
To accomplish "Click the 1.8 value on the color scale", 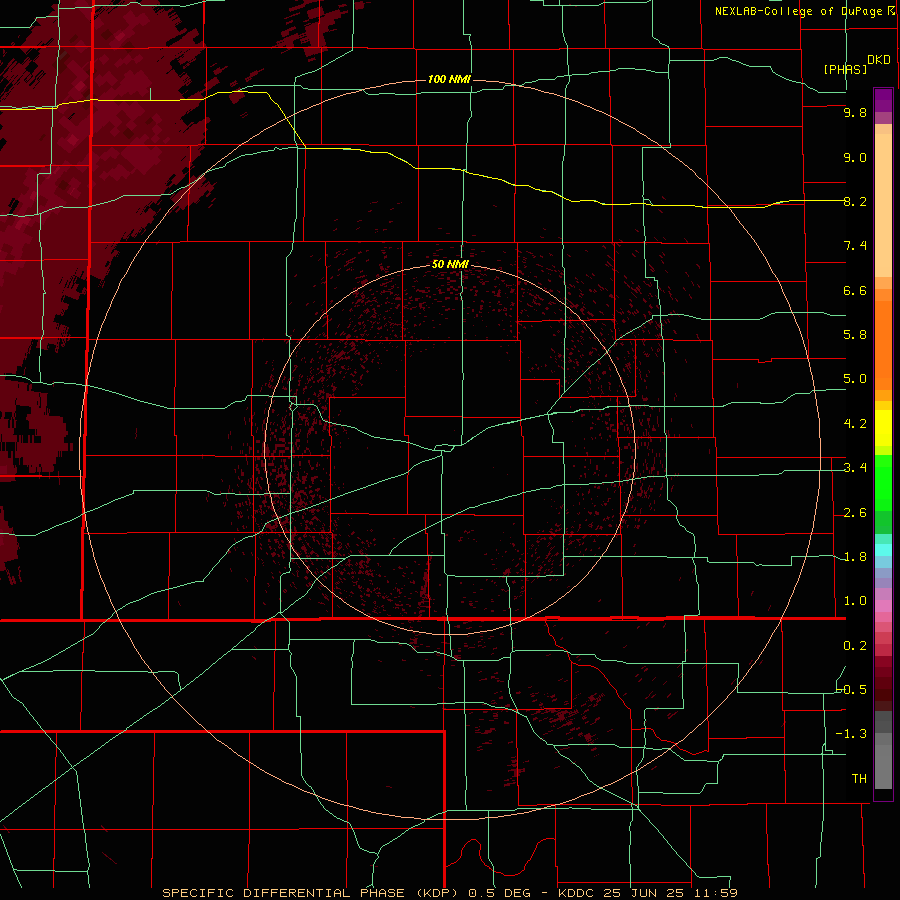I will (855, 557).
